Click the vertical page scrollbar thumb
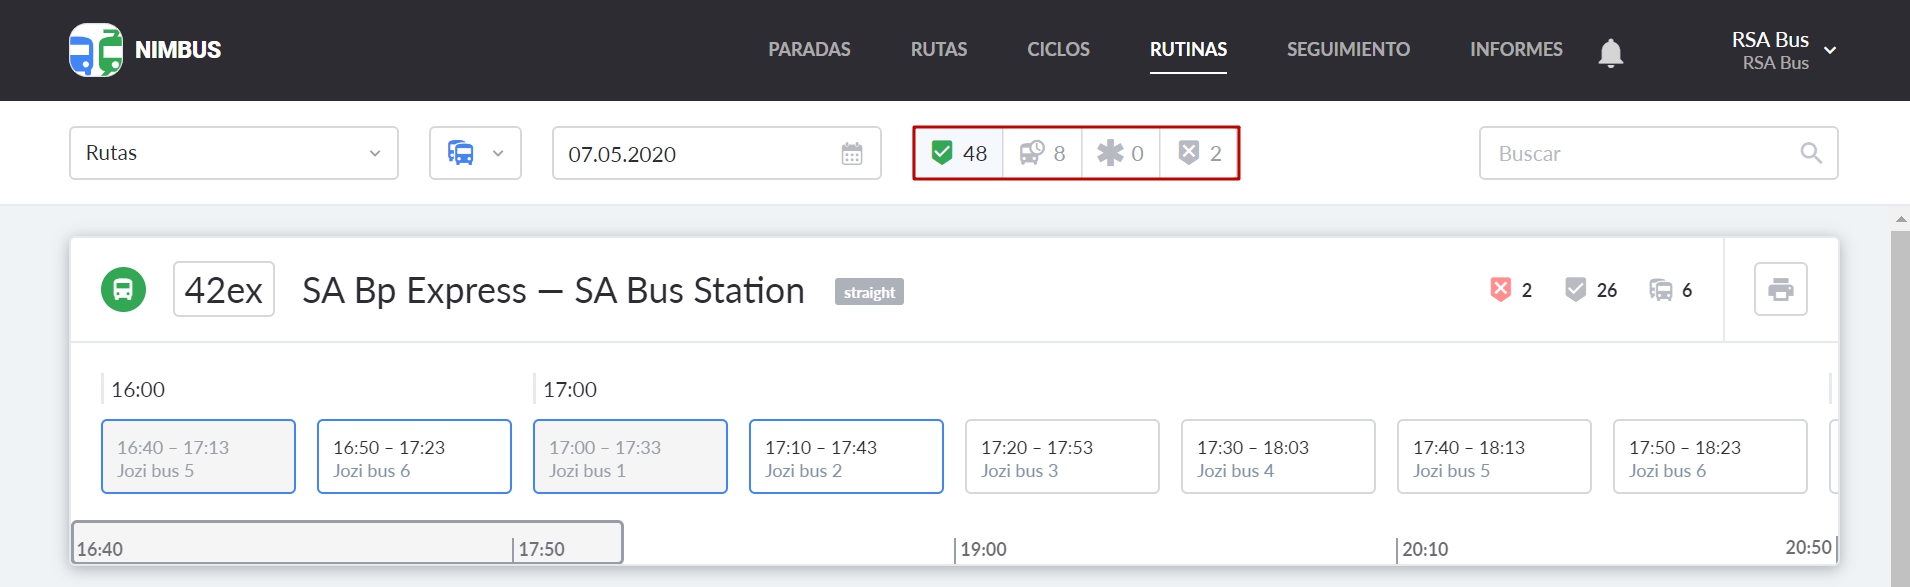 click(1900, 408)
